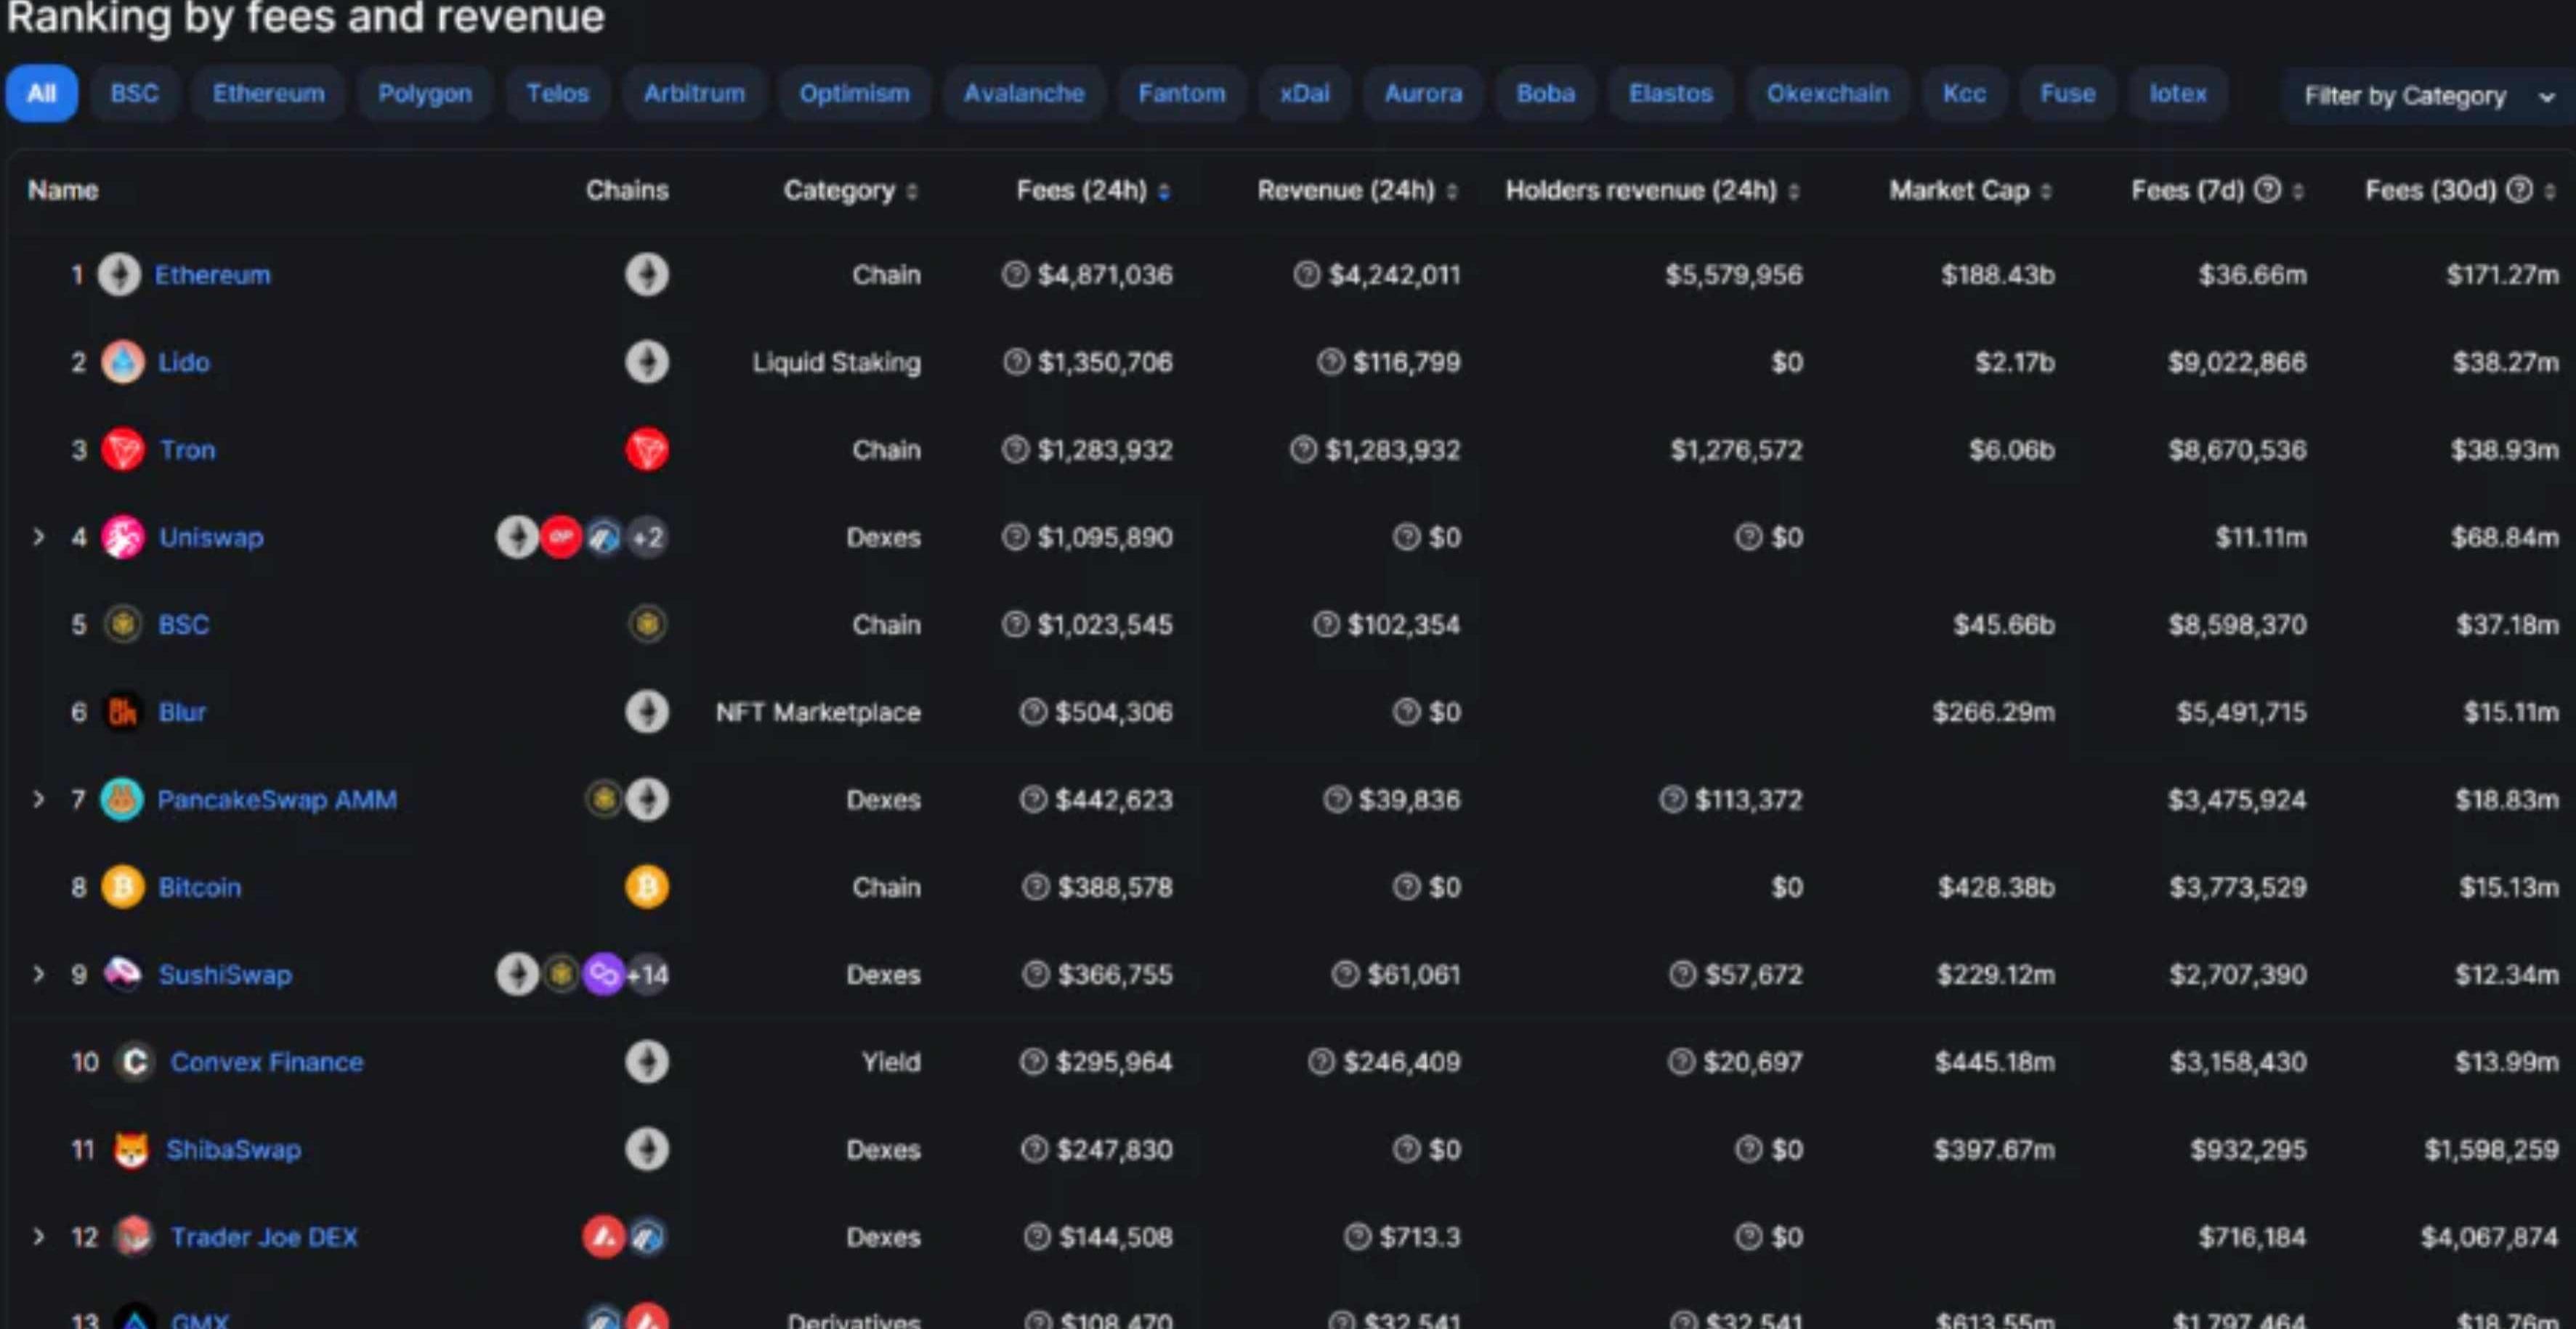Click the Ethereum logo icon in row 1

tap(119, 275)
